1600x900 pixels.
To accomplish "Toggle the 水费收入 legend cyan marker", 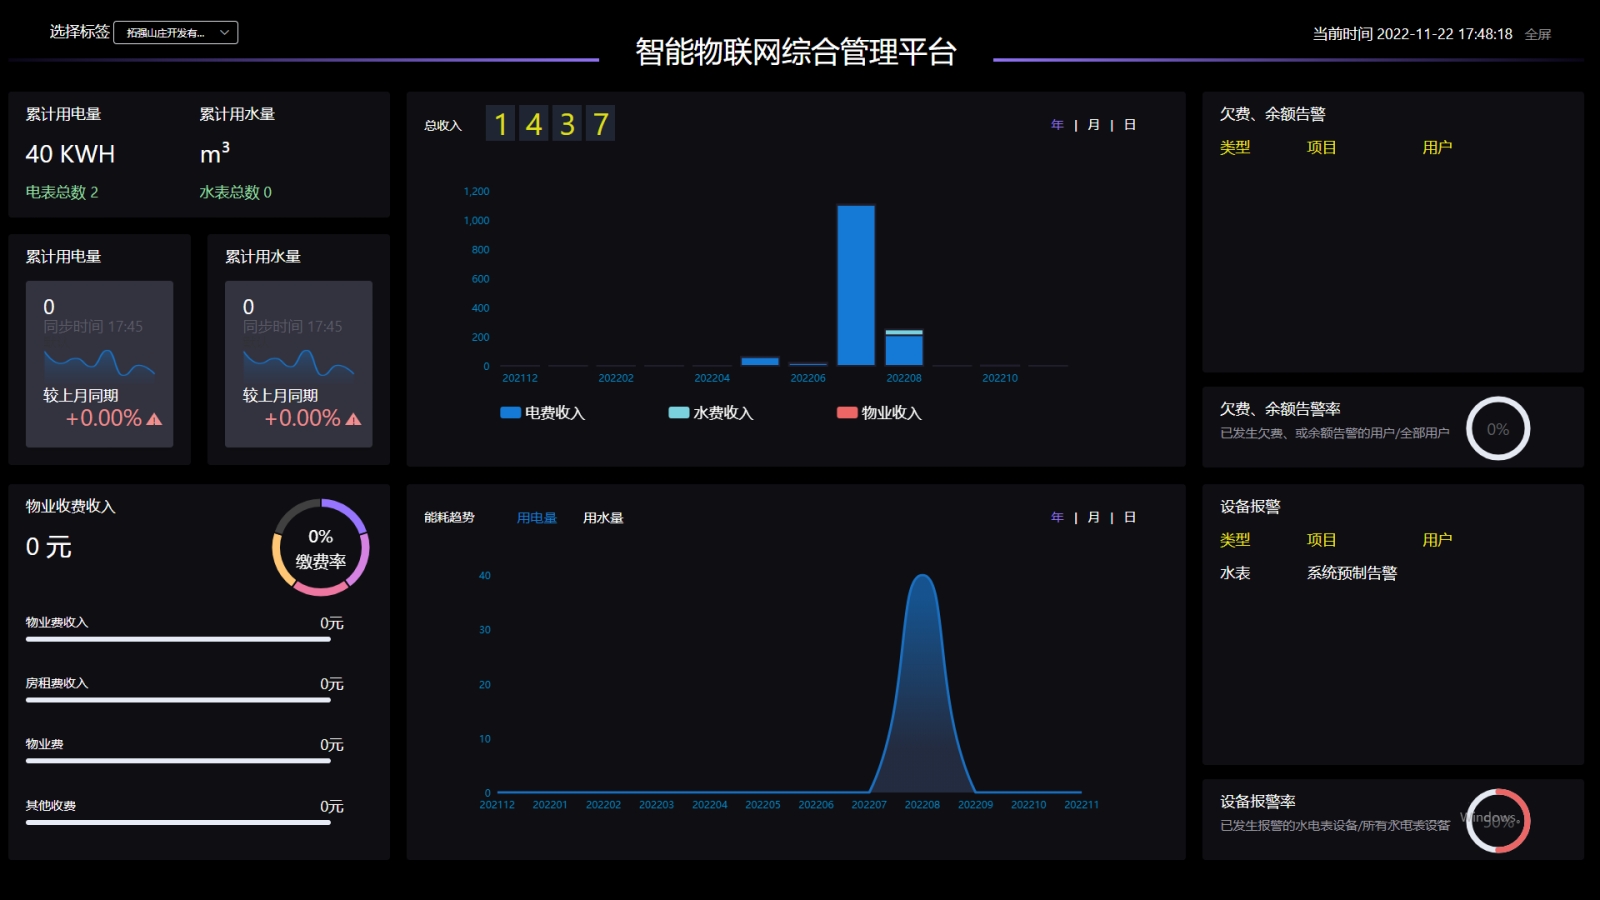I will click(678, 413).
